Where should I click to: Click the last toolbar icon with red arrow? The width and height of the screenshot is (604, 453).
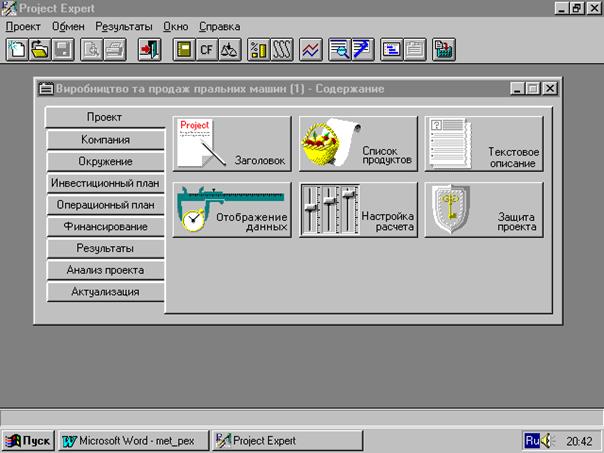(x=444, y=50)
